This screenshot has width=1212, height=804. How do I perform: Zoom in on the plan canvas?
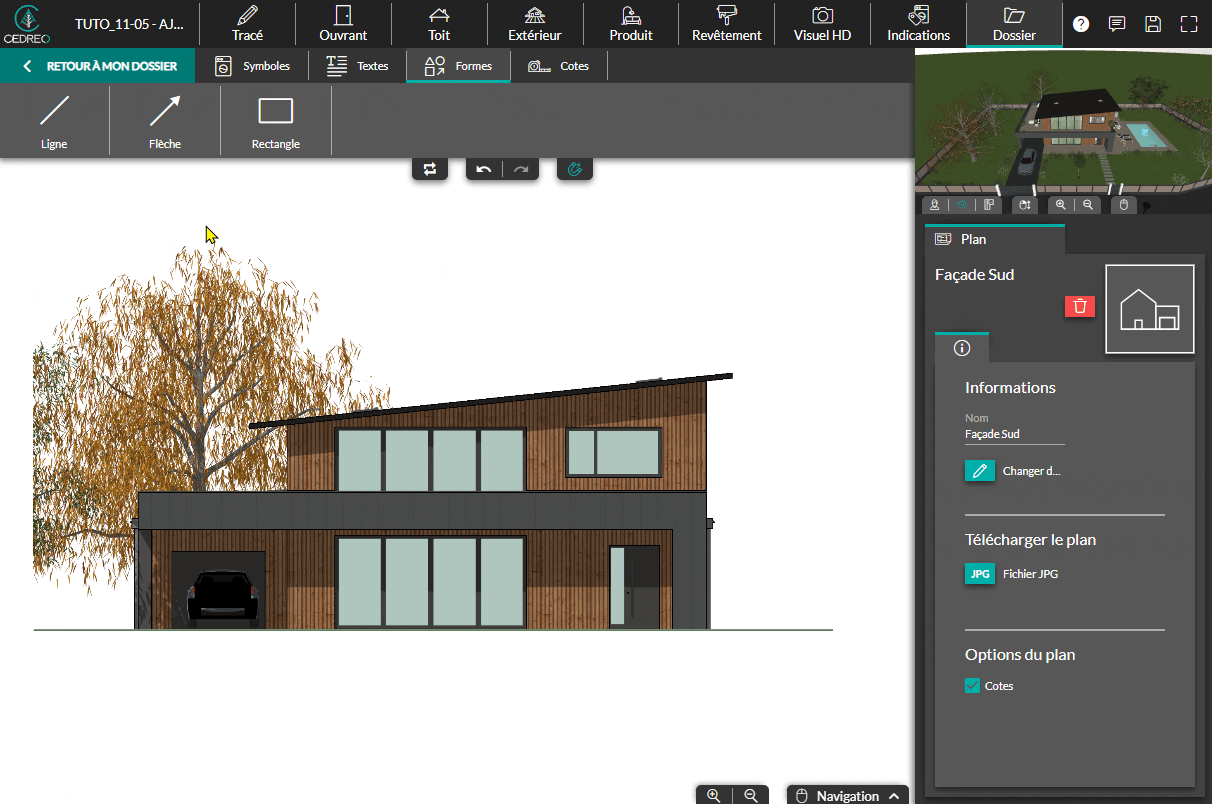pos(714,795)
